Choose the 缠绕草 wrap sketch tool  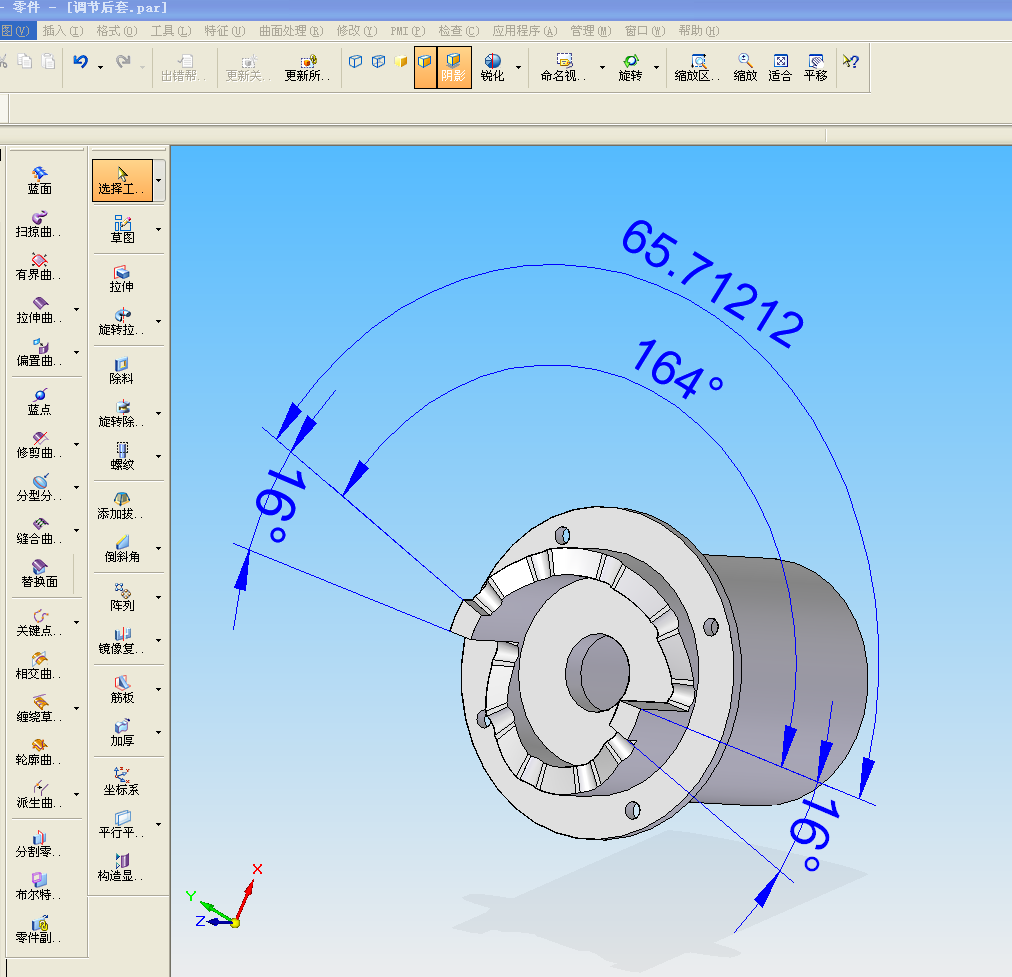tap(39, 709)
